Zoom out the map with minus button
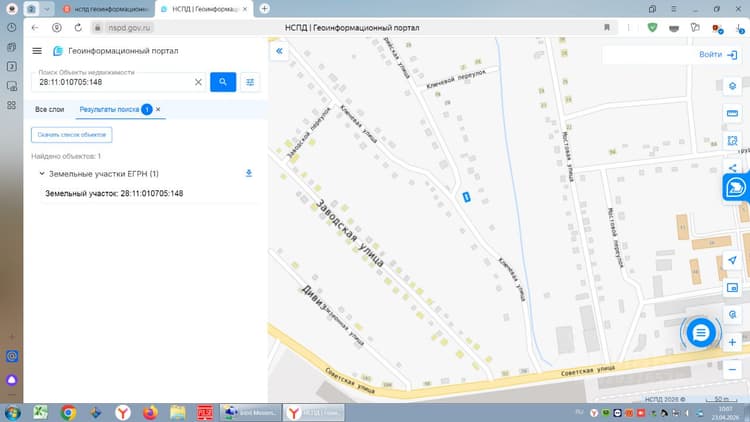Image resolution: width=750 pixels, height=422 pixels. tap(732, 369)
